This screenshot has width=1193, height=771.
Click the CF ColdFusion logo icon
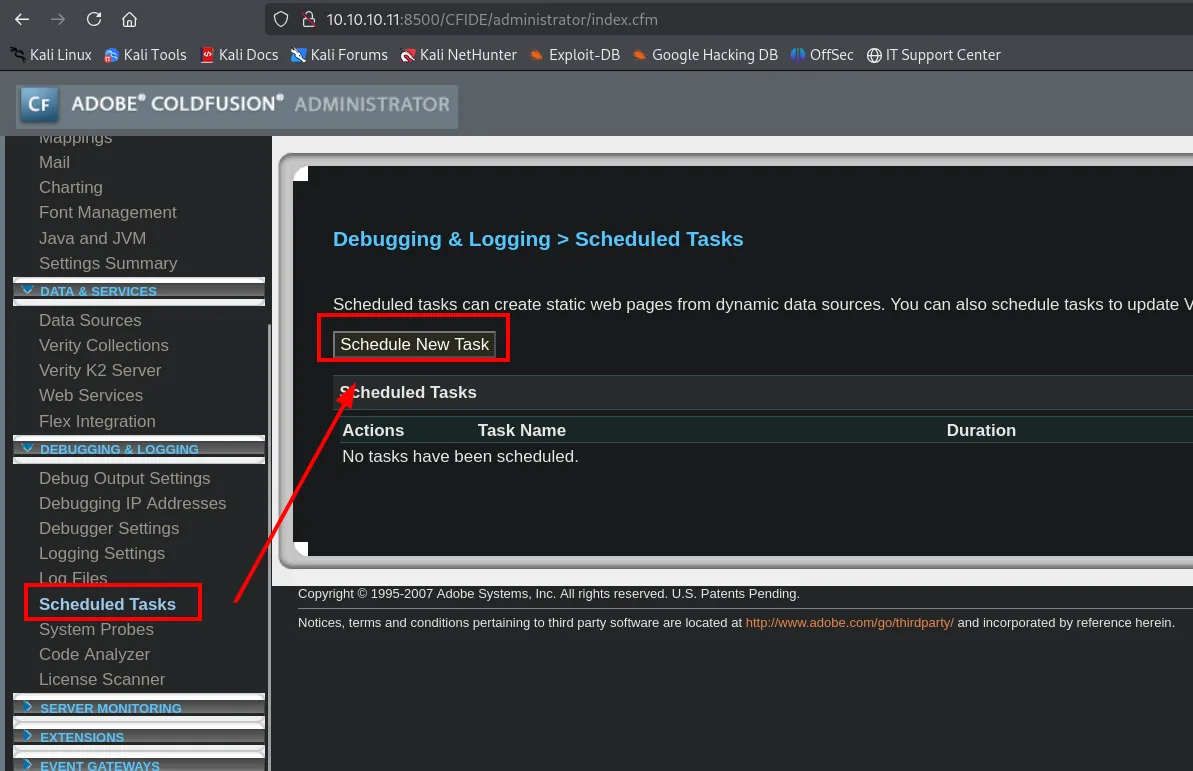click(39, 105)
